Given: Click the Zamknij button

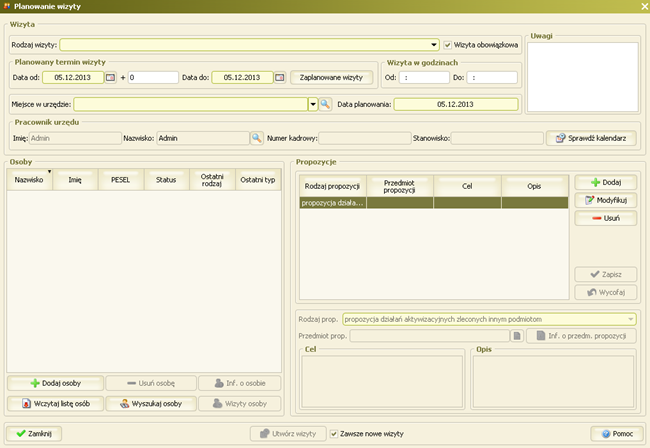Looking at the screenshot, I should click(34, 434).
